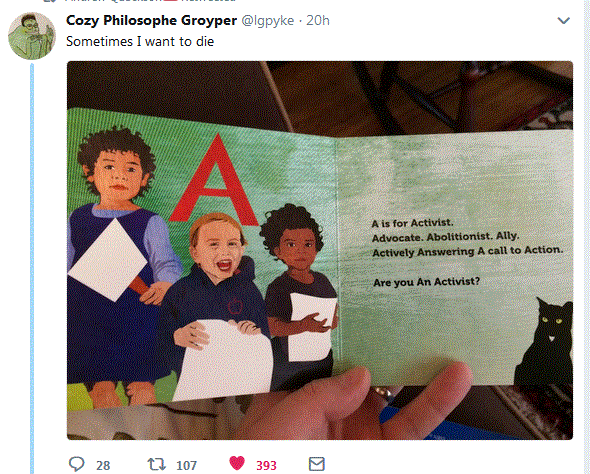
Task: Open the green frog profile avatar
Action: (x=32, y=36)
